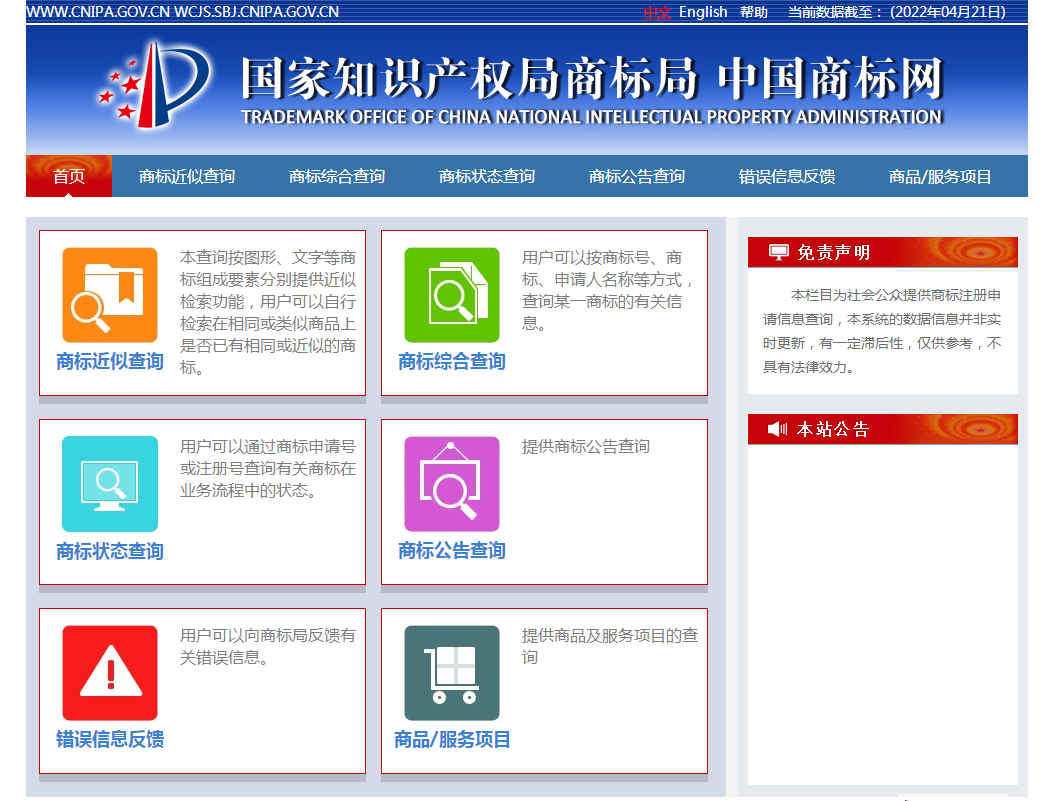Click the 商标近似查询 card title link

tap(110, 361)
